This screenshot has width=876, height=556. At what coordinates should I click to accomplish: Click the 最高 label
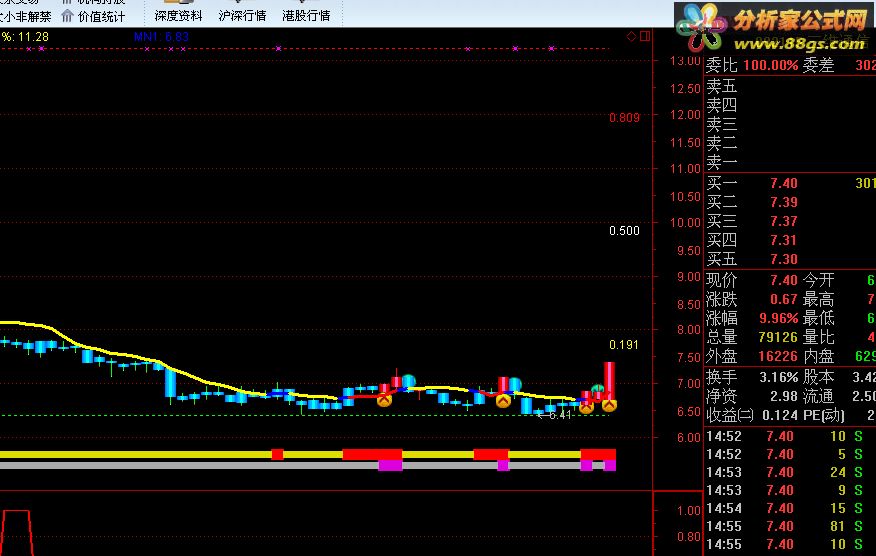pyautogui.click(x=818, y=299)
